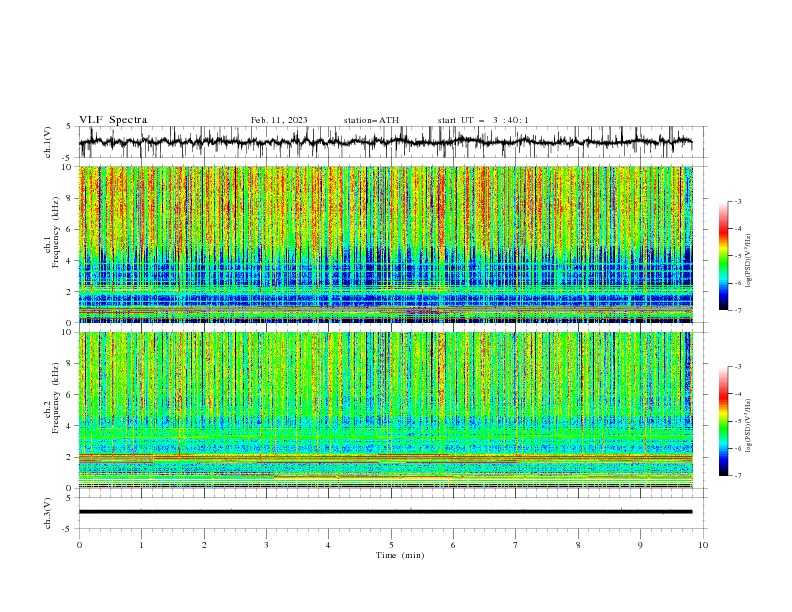Click the "Time (min)" axis label

pos(400,555)
